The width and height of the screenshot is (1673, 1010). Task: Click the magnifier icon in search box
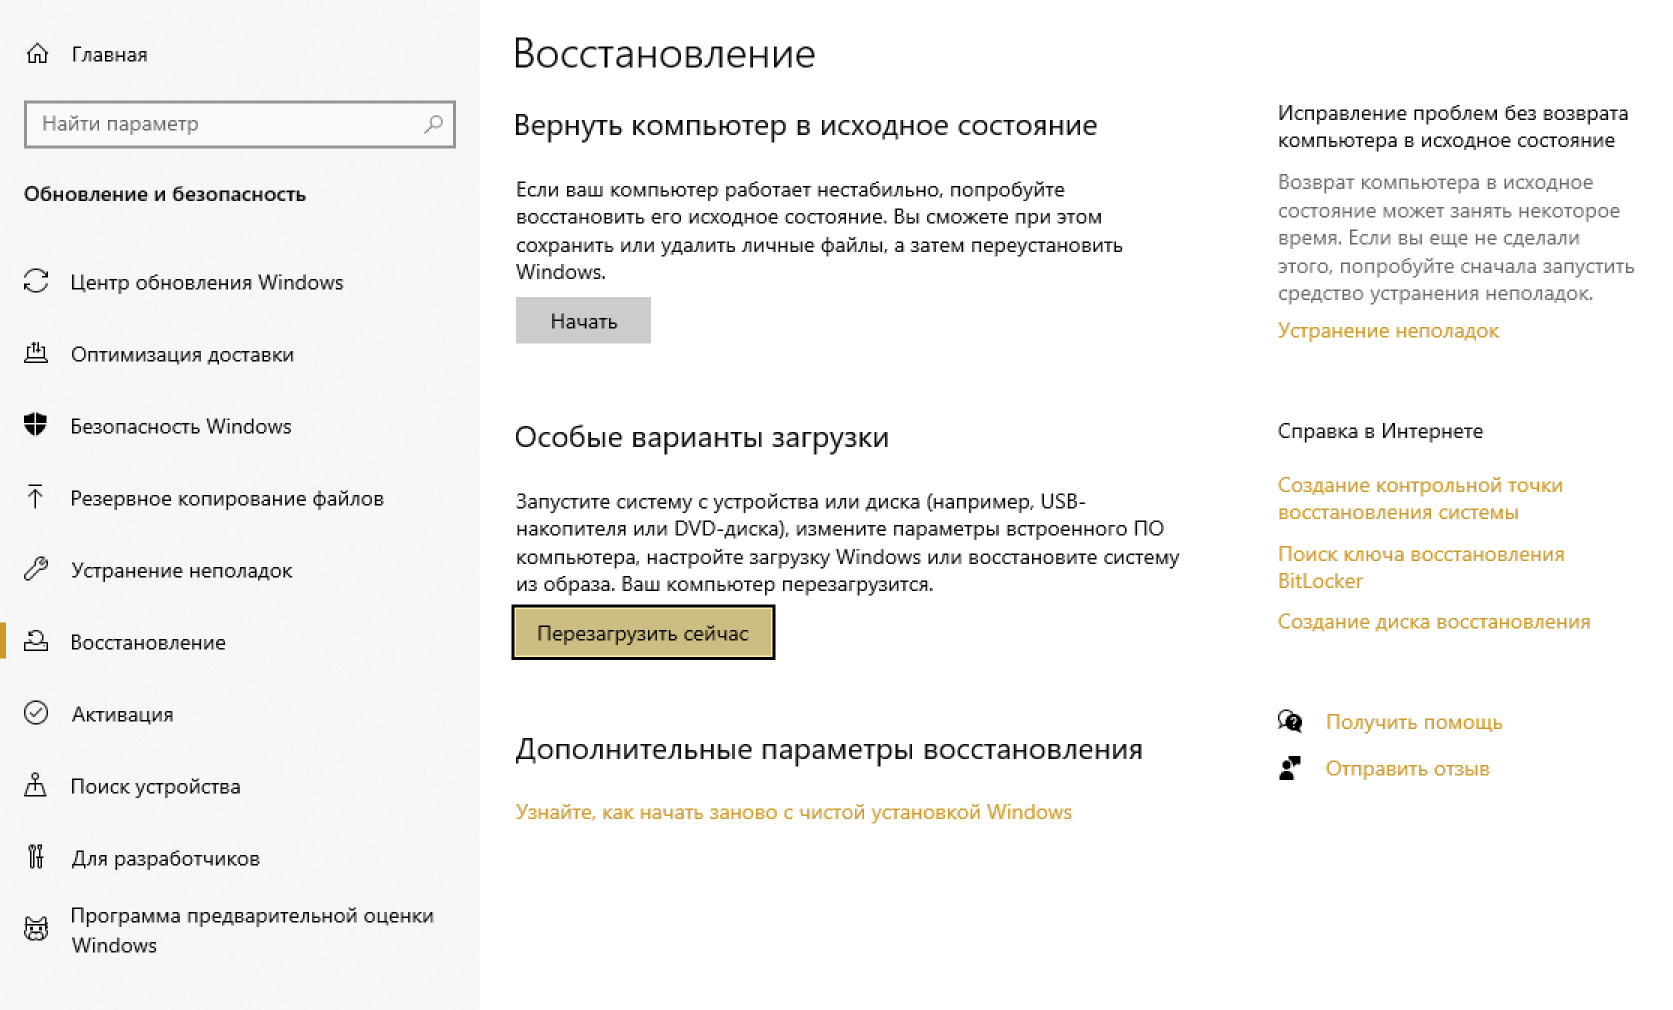433,124
